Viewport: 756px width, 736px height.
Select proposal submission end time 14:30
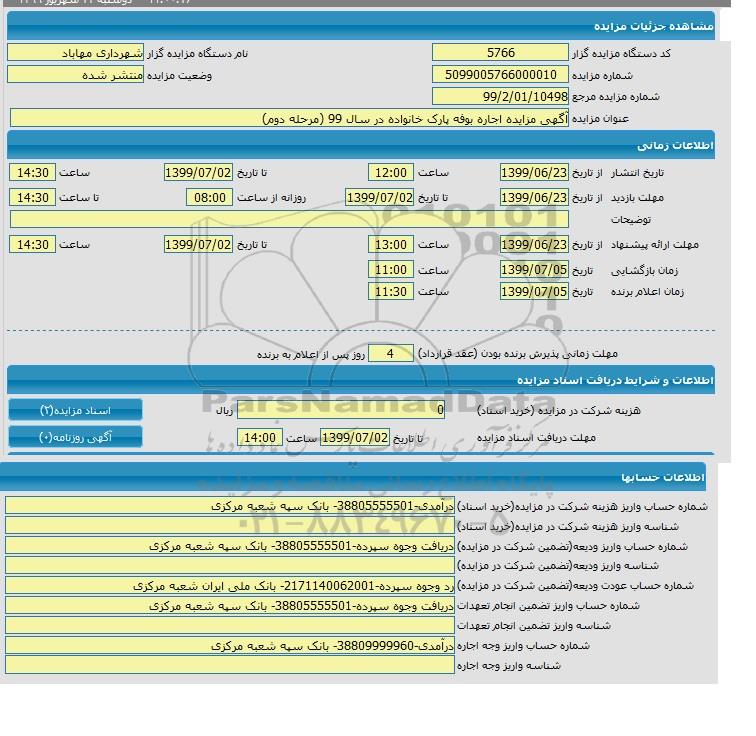32,245
